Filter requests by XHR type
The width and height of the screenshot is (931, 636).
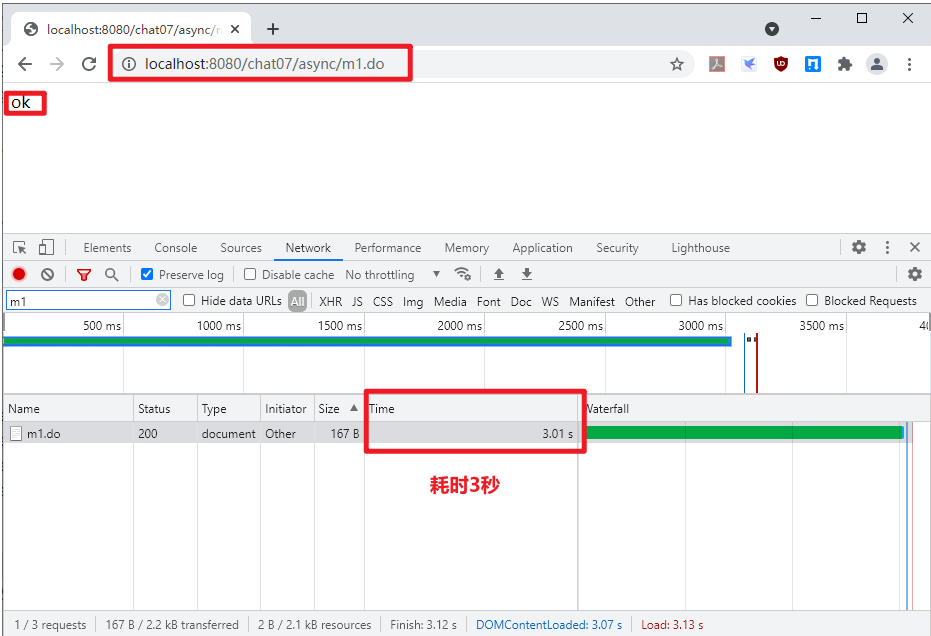(330, 301)
